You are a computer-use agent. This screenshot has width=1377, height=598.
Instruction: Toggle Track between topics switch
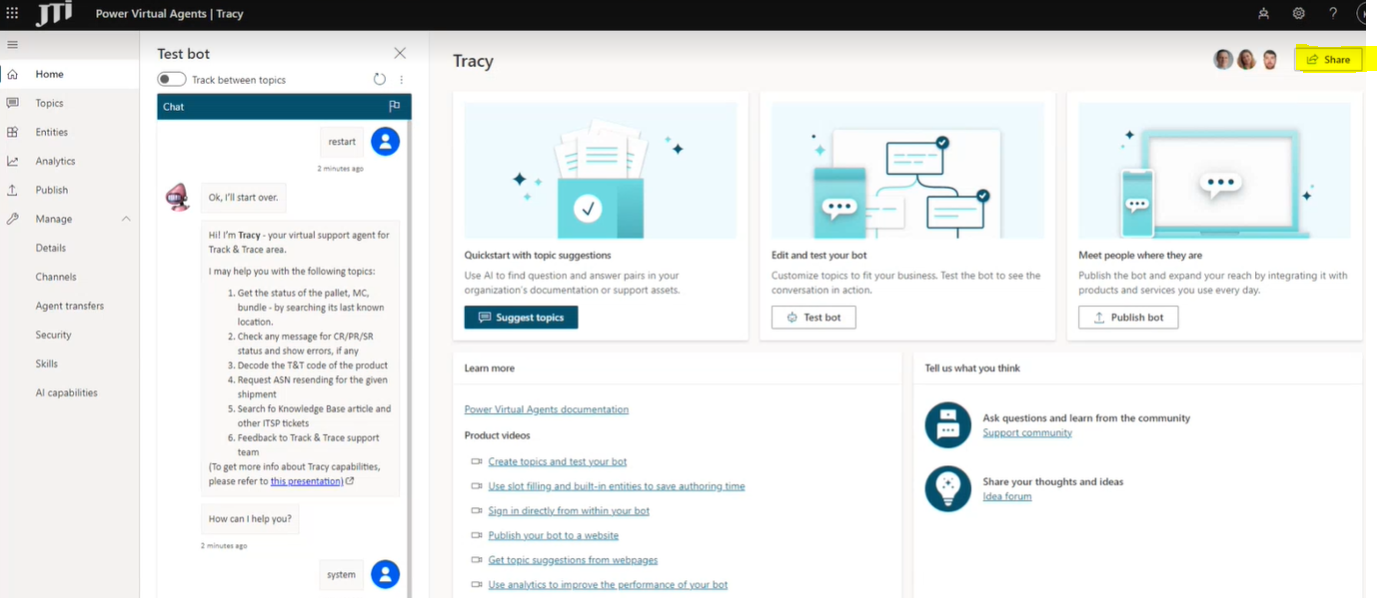(172, 80)
